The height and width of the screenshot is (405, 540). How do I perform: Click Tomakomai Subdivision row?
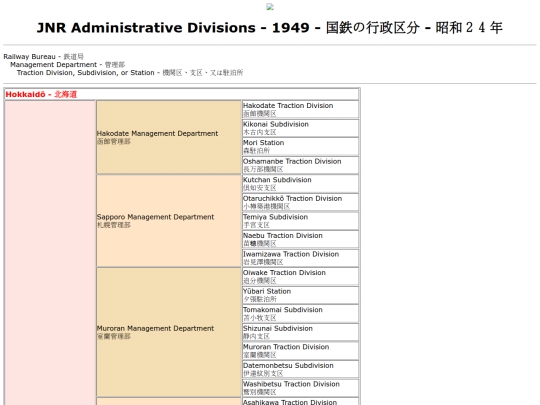[300, 314]
